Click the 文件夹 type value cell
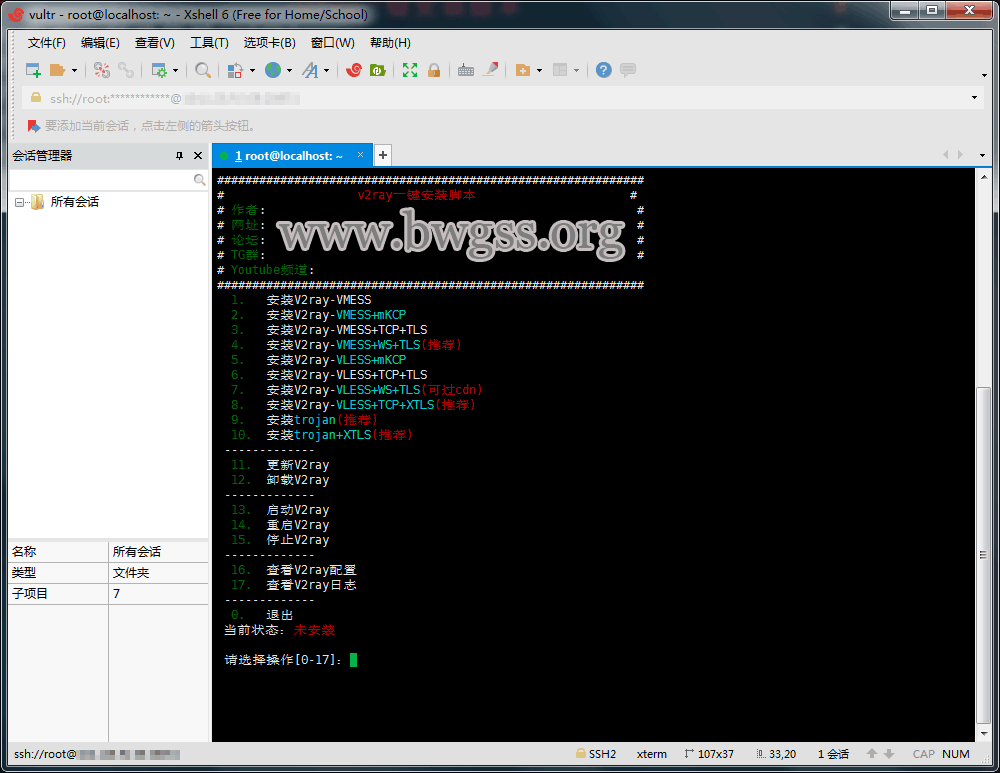 [x=159, y=573]
